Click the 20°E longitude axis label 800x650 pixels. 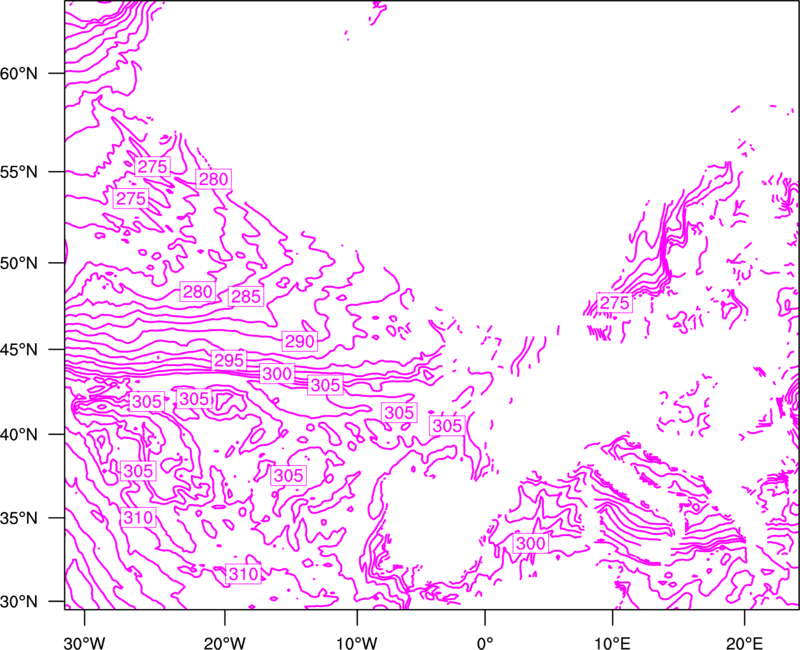point(744,643)
